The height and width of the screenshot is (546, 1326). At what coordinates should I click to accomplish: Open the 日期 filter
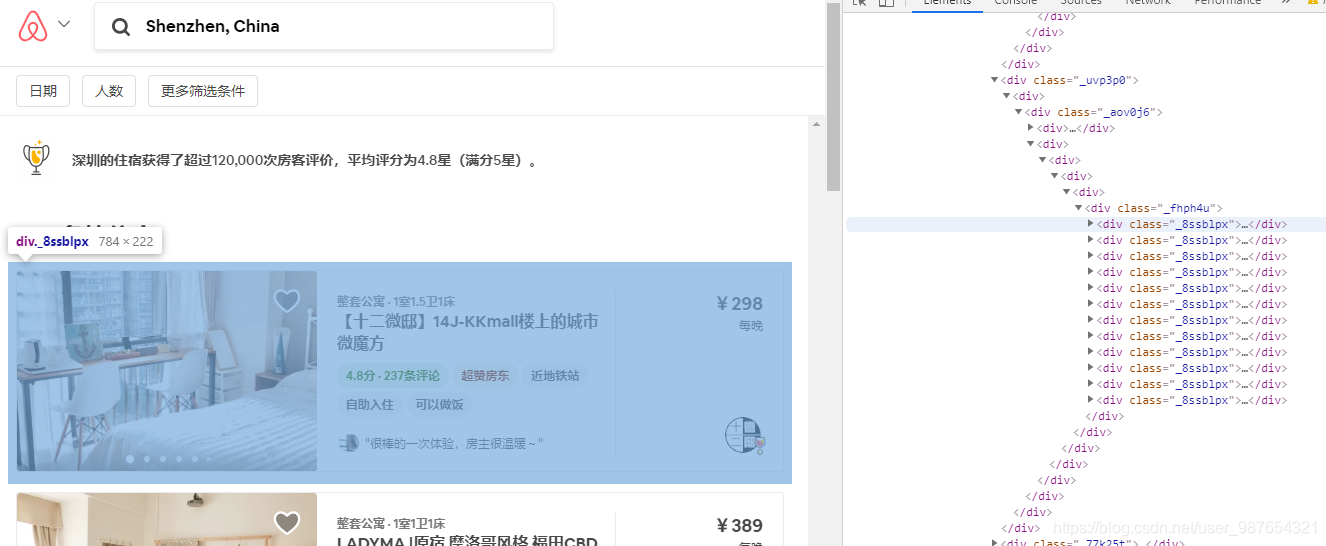tap(43, 91)
